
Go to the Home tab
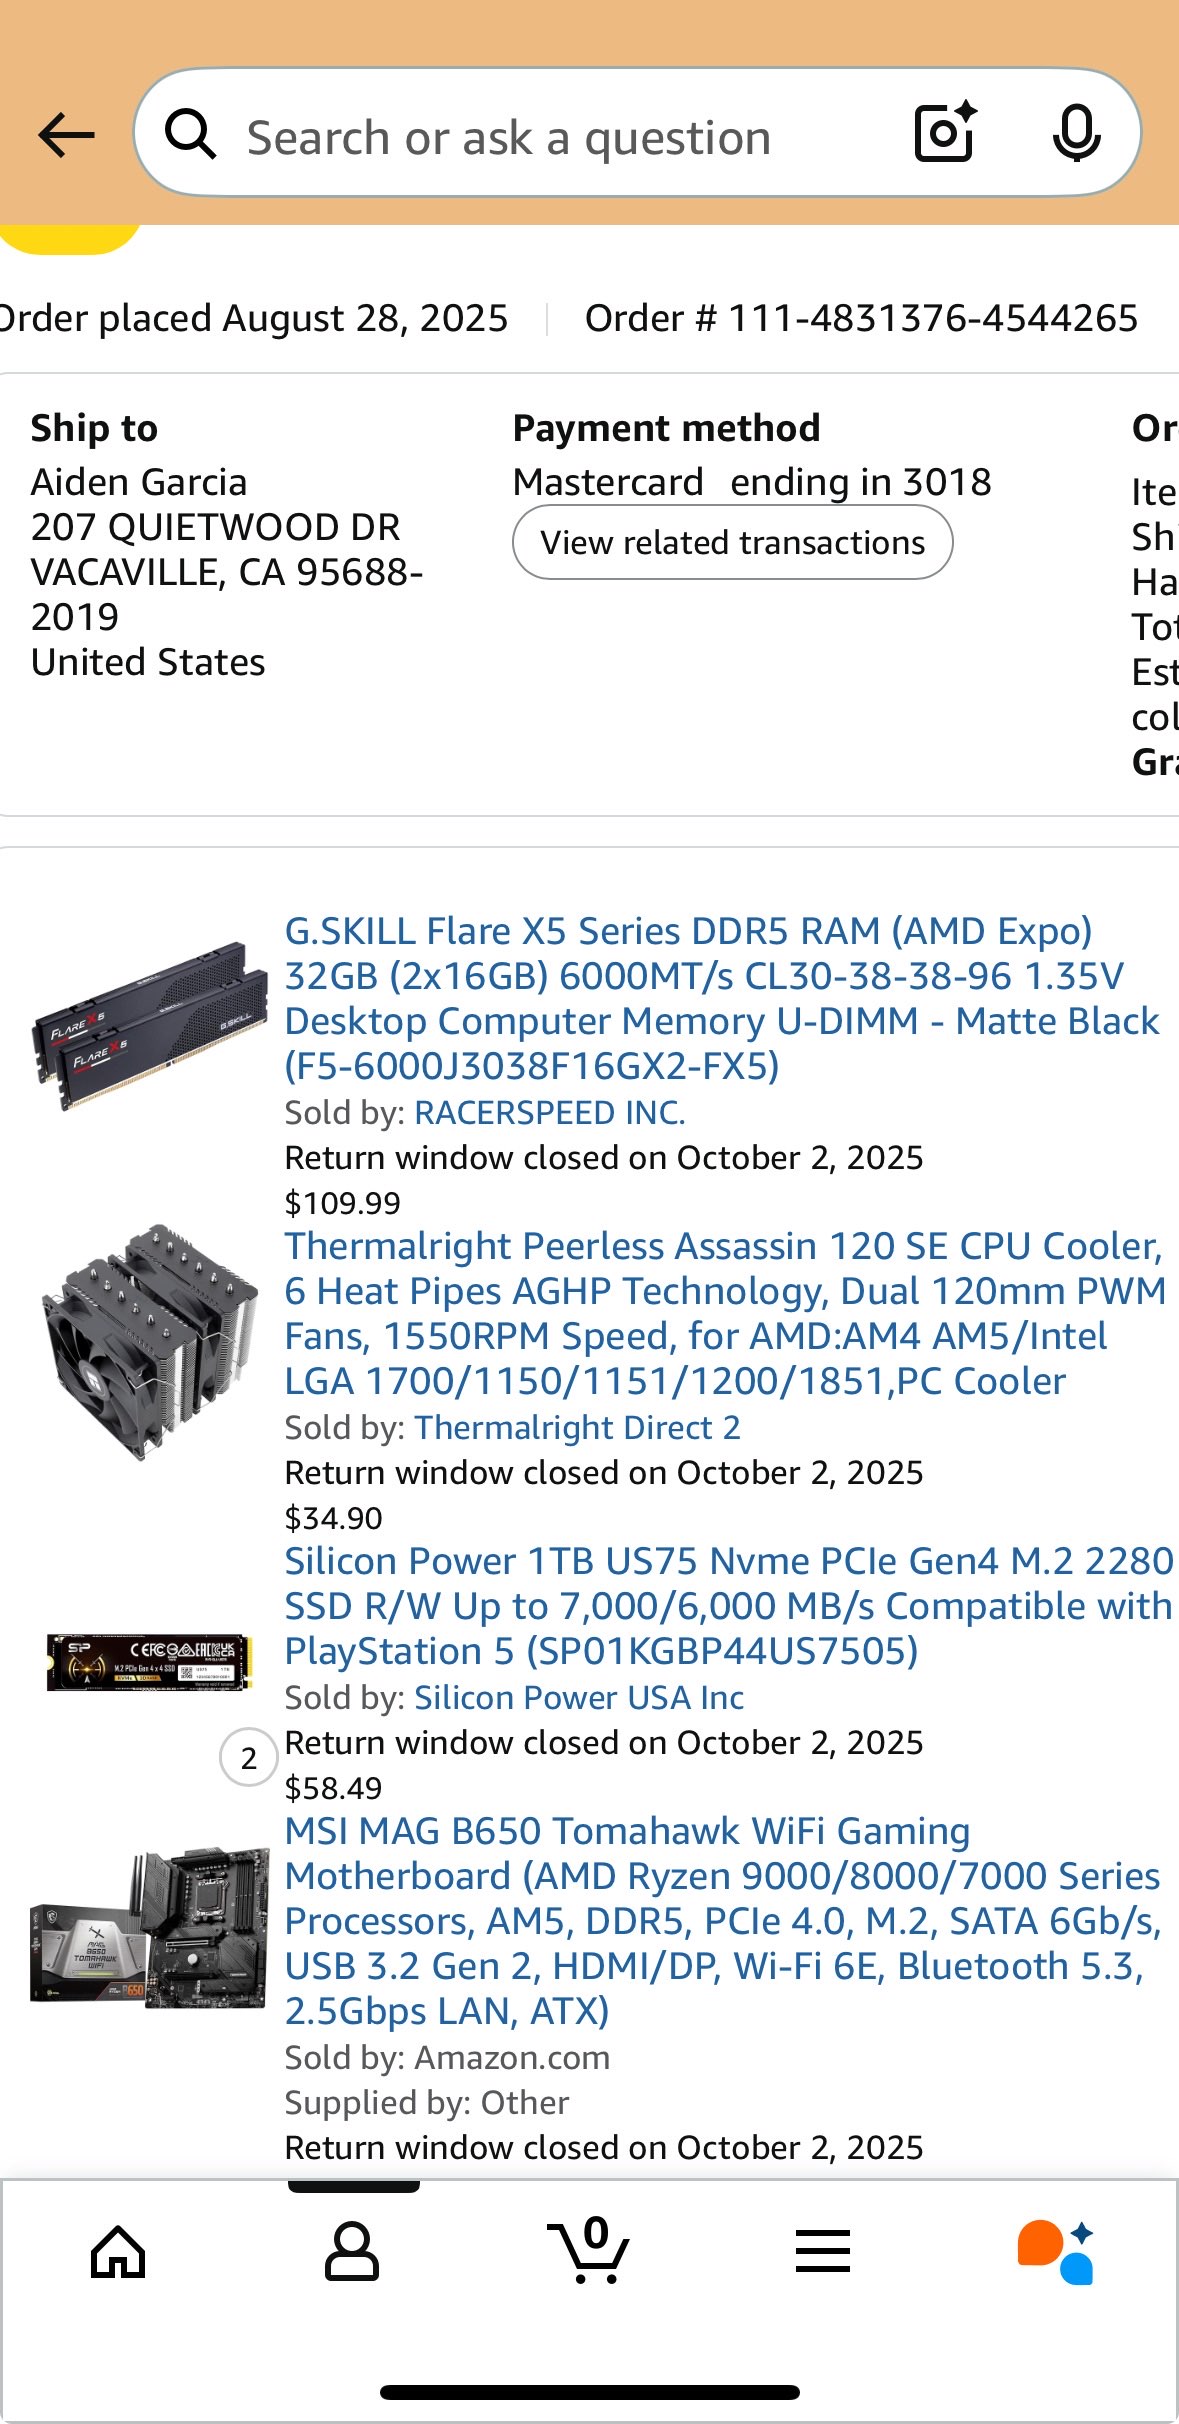tap(118, 2252)
